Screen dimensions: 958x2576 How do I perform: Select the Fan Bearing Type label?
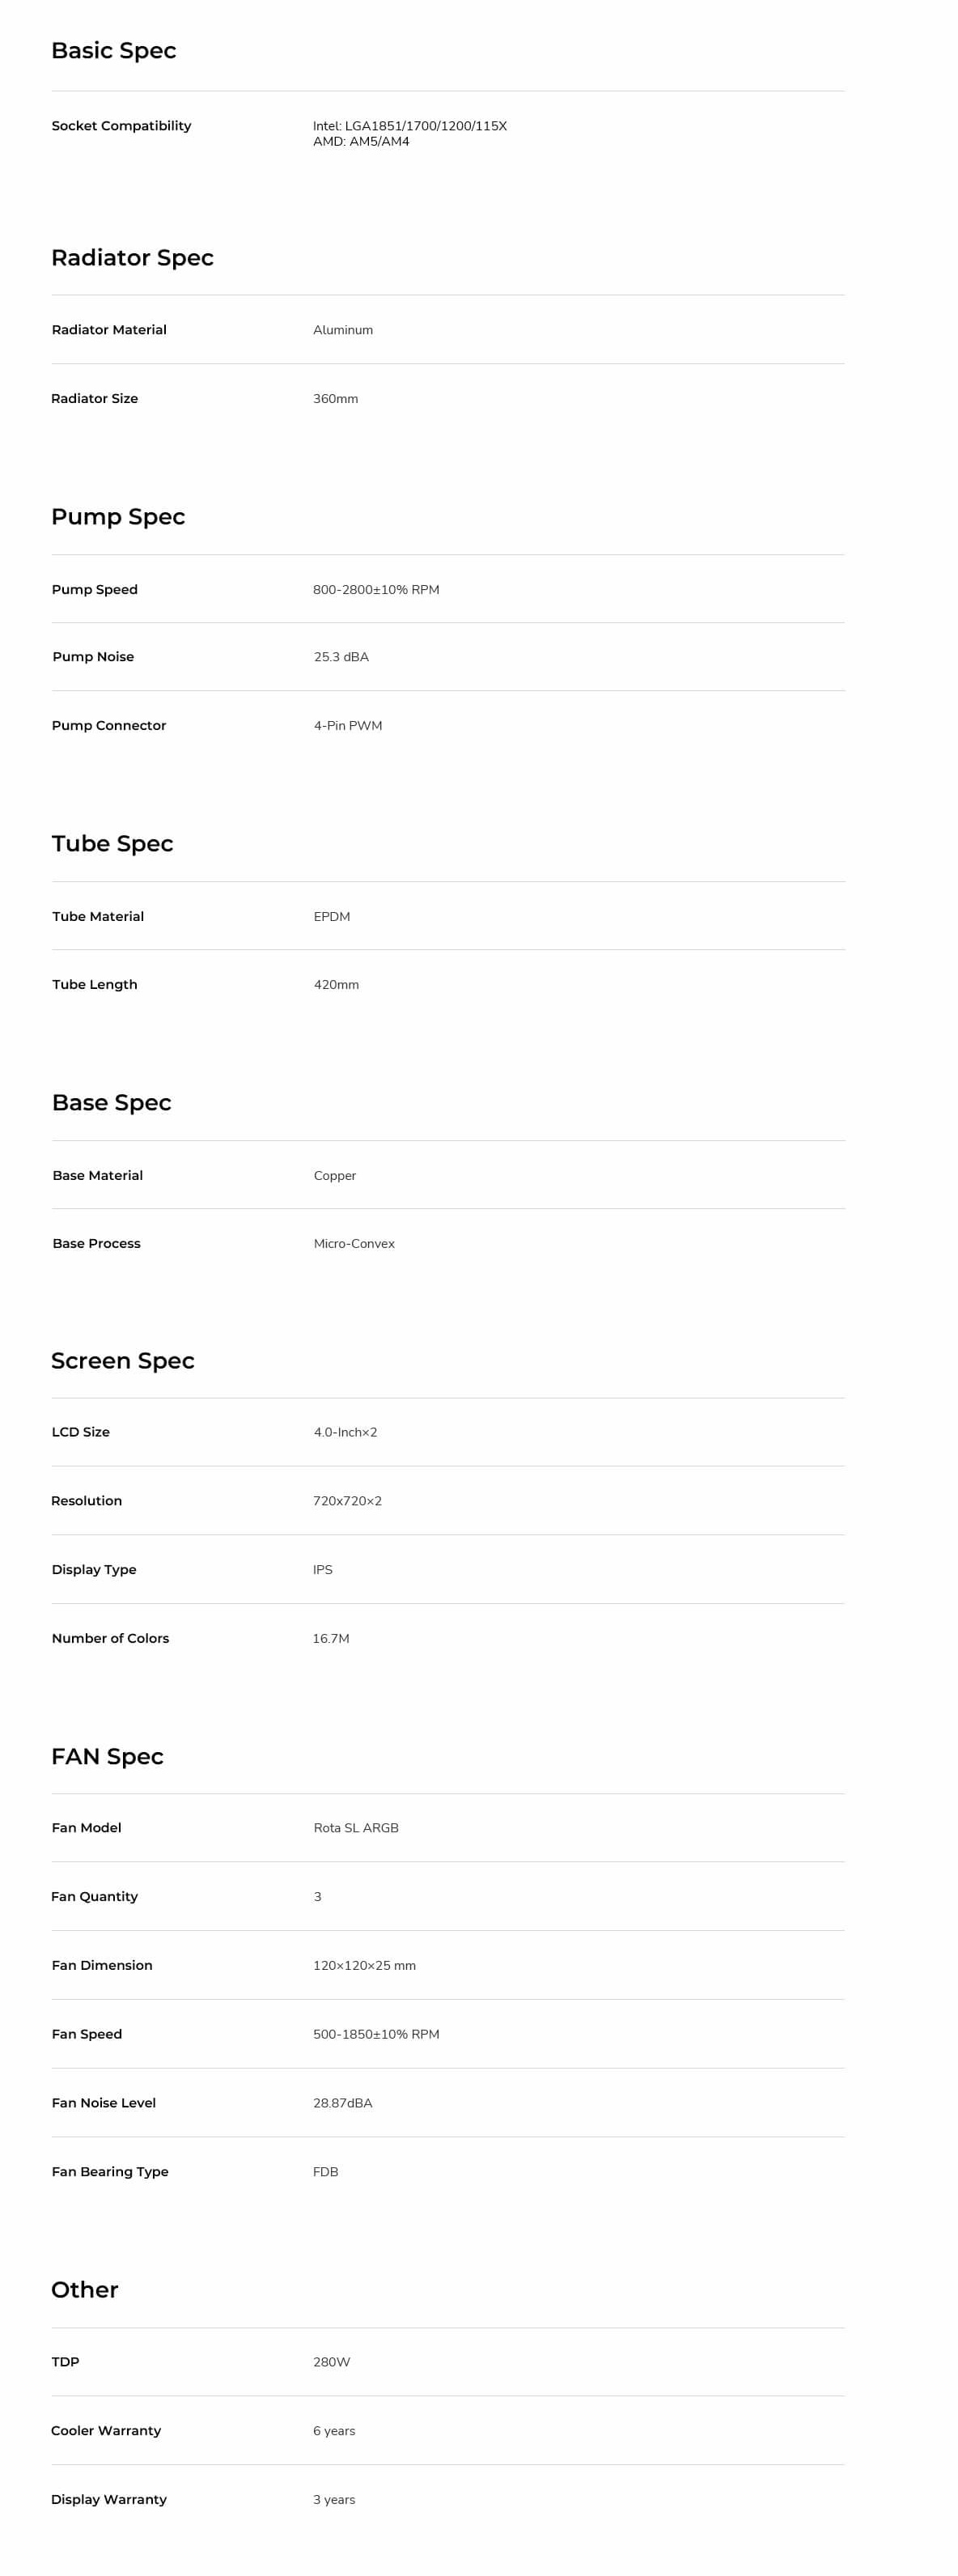coord(110,2172)
